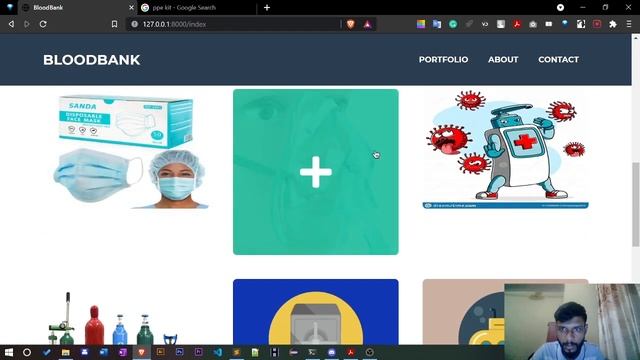Click the Brave browser taskbar icon
This screenshot has height=360, width=640.
click(x=142, y=352)
